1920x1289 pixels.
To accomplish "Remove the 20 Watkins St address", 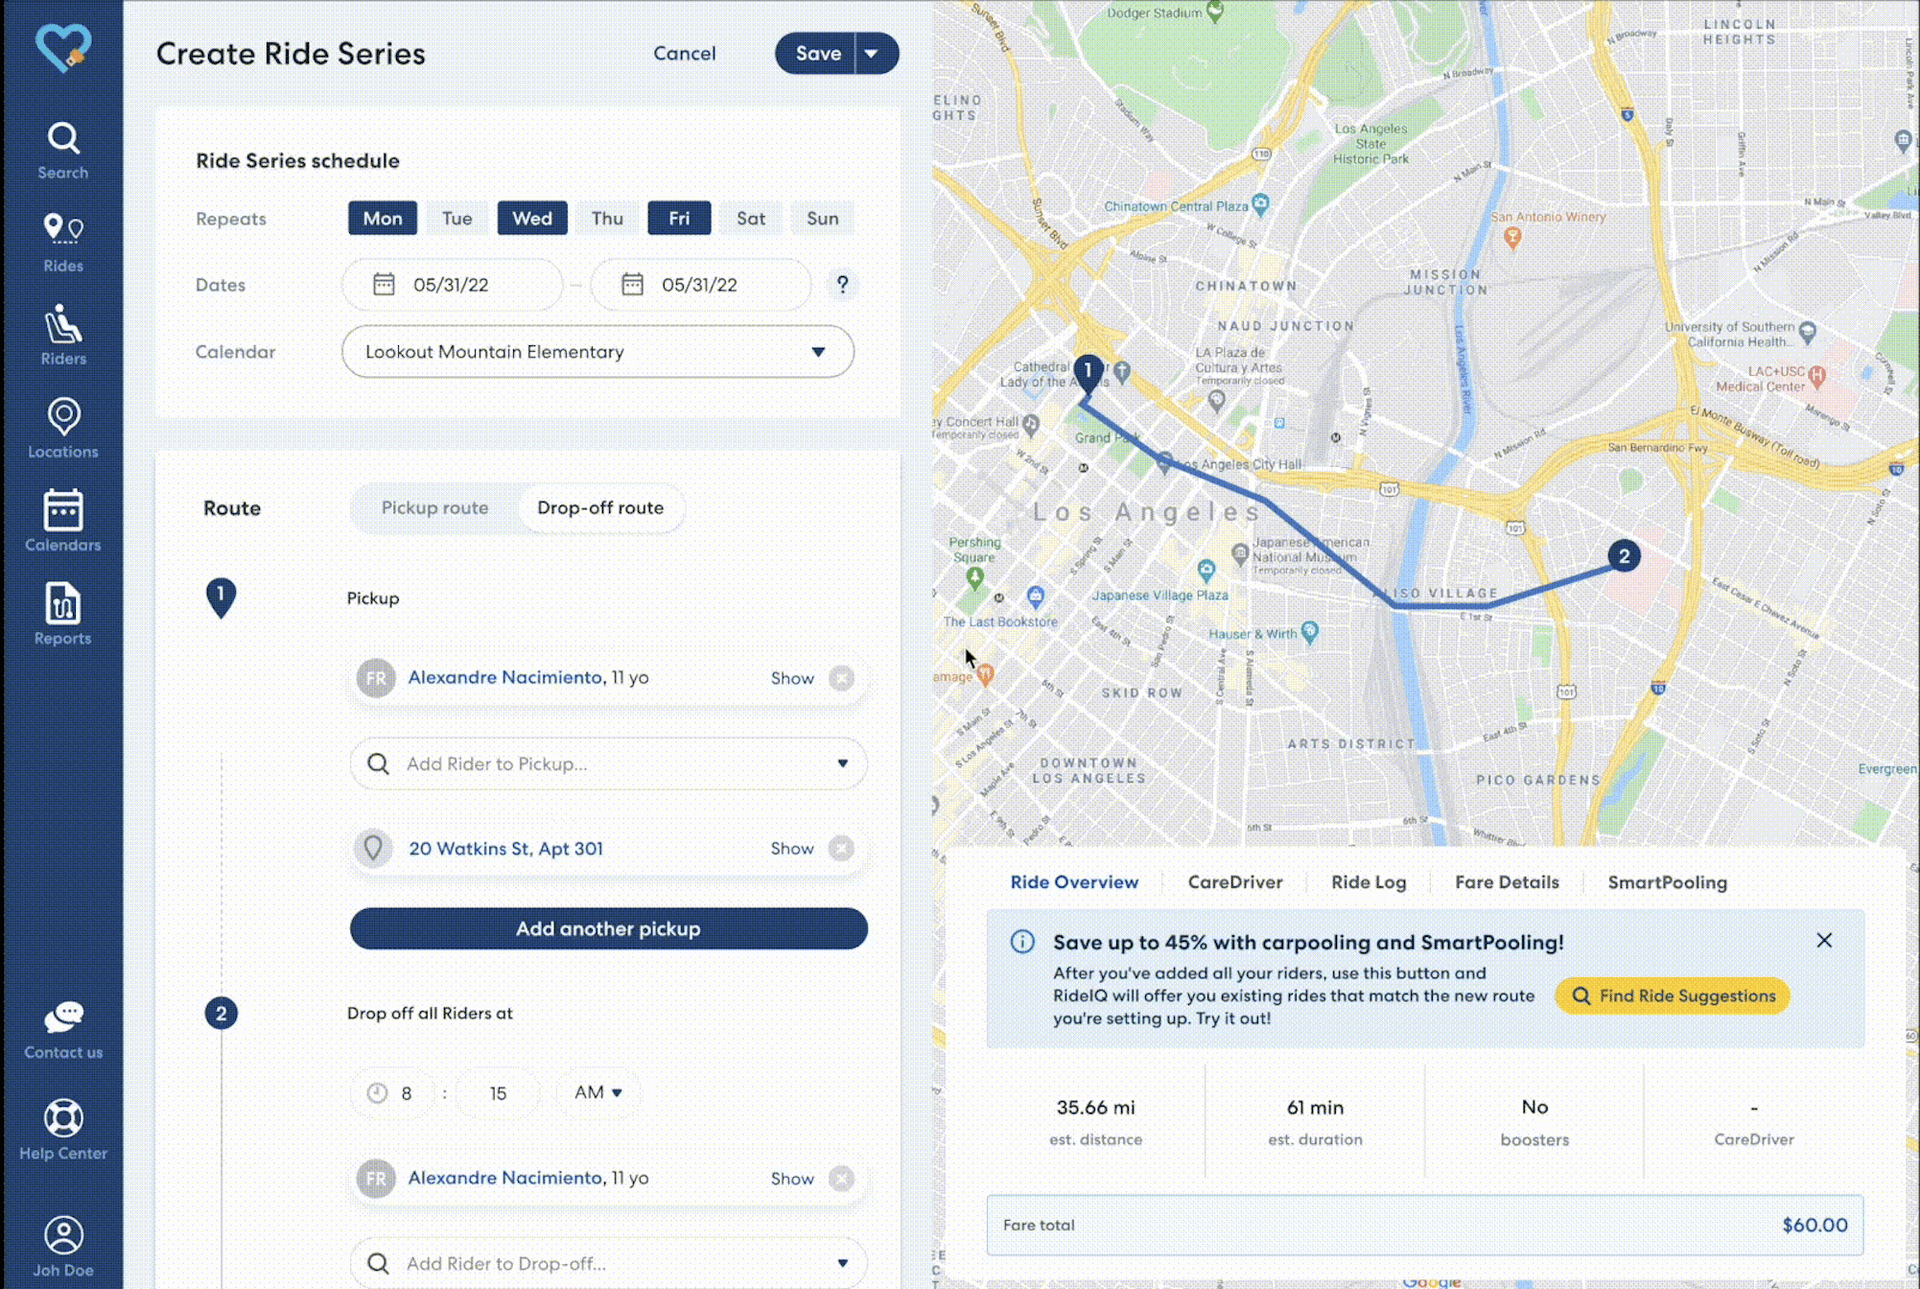I will tap(842, 848).
